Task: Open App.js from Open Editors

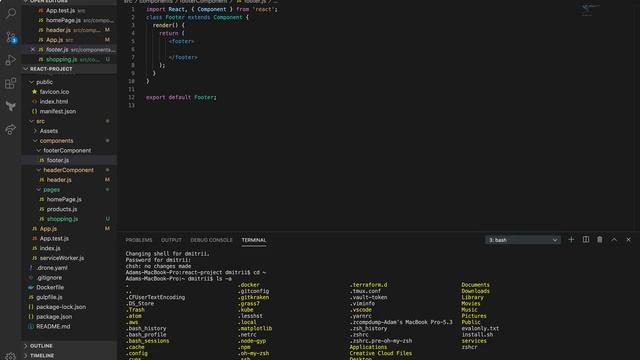Action: pos(69,40)
